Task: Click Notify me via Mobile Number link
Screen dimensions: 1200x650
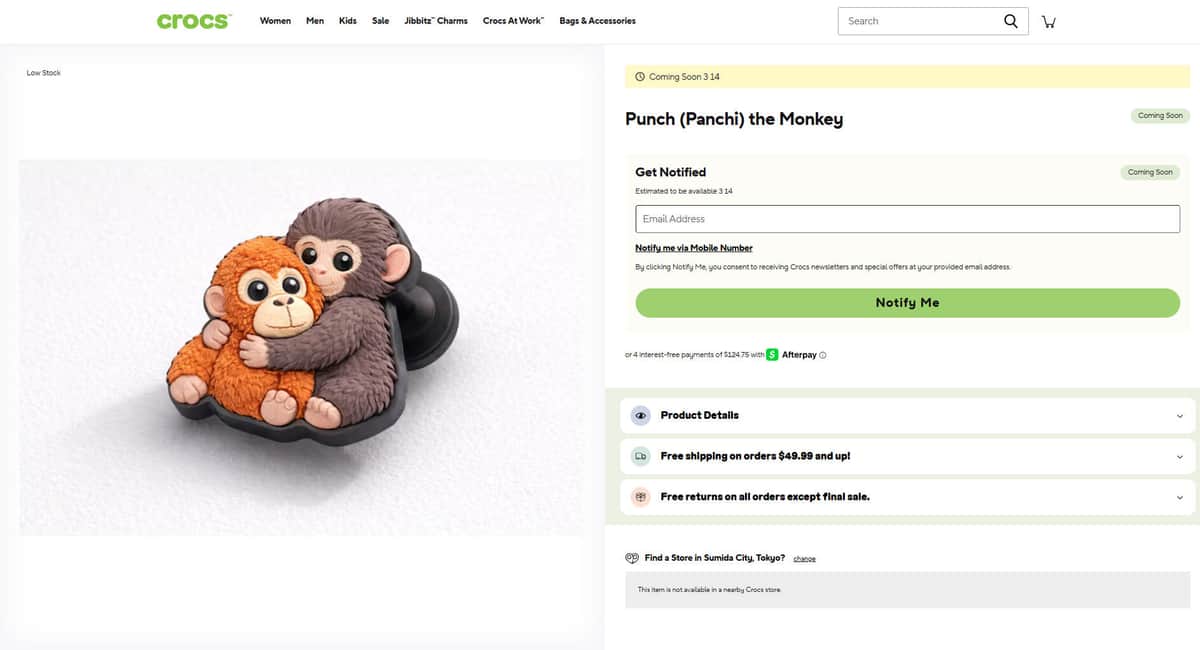Action: coord(694,248)
